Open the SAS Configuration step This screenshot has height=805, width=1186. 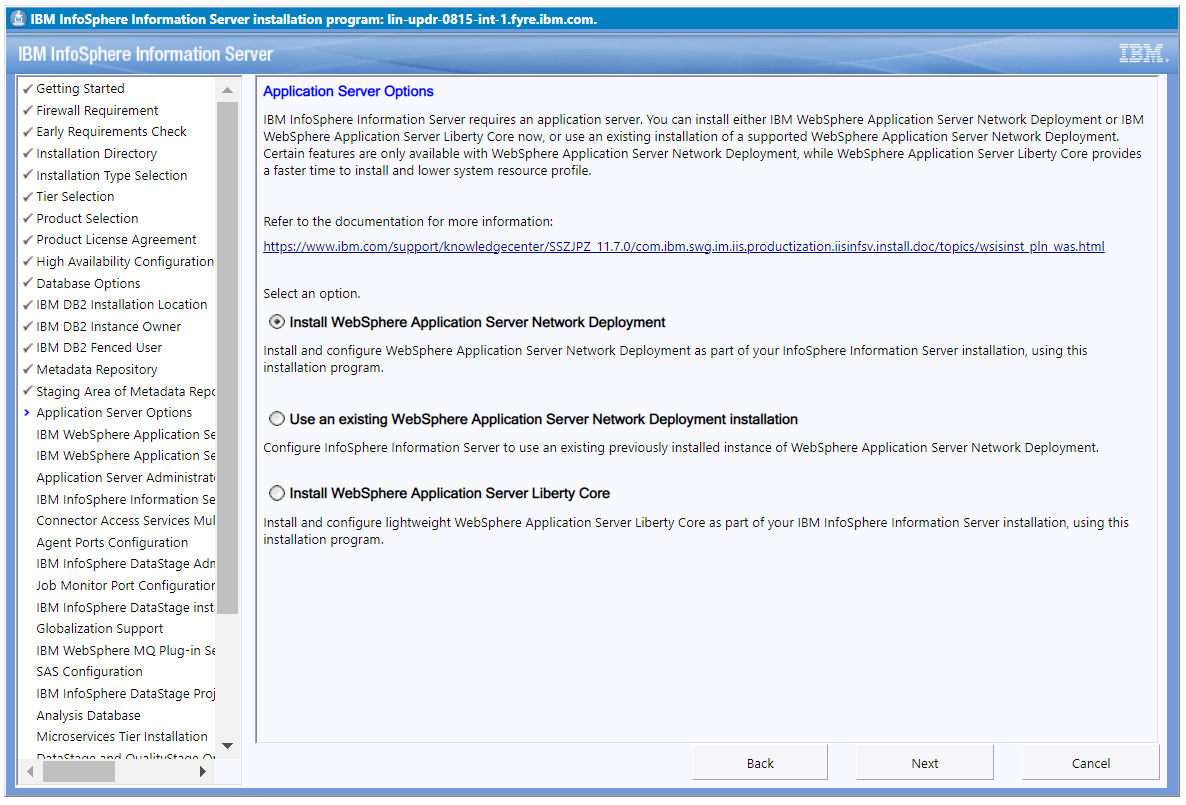click(89, 671)
